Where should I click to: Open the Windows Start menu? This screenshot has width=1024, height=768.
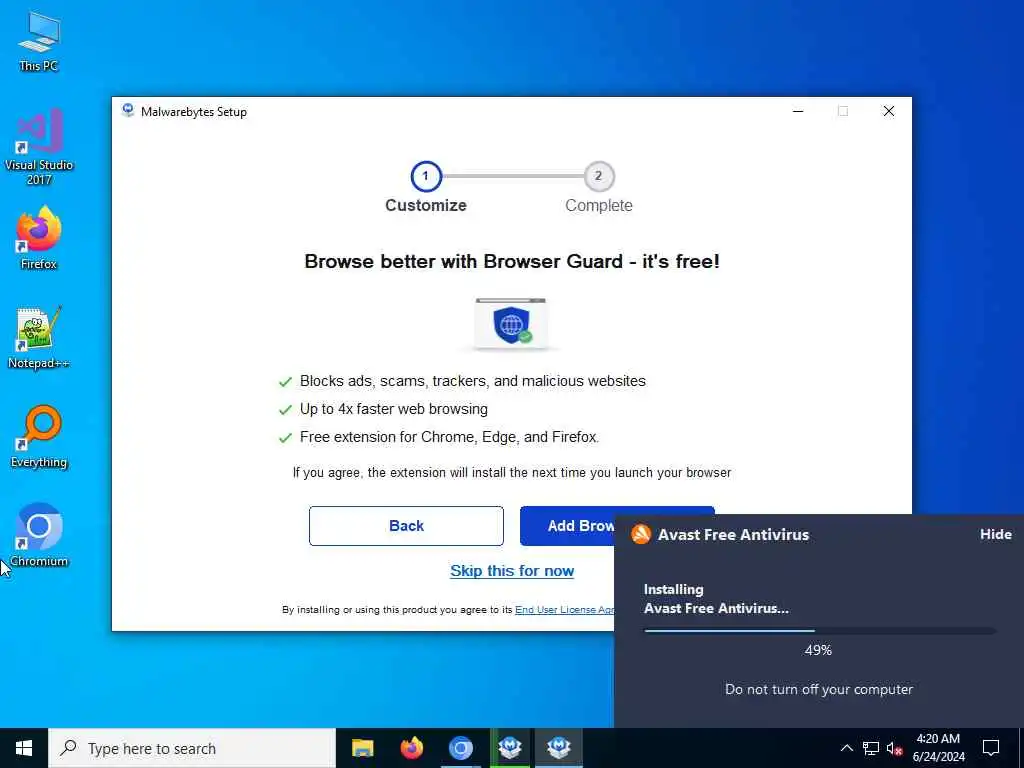click(x=24, y=748)
